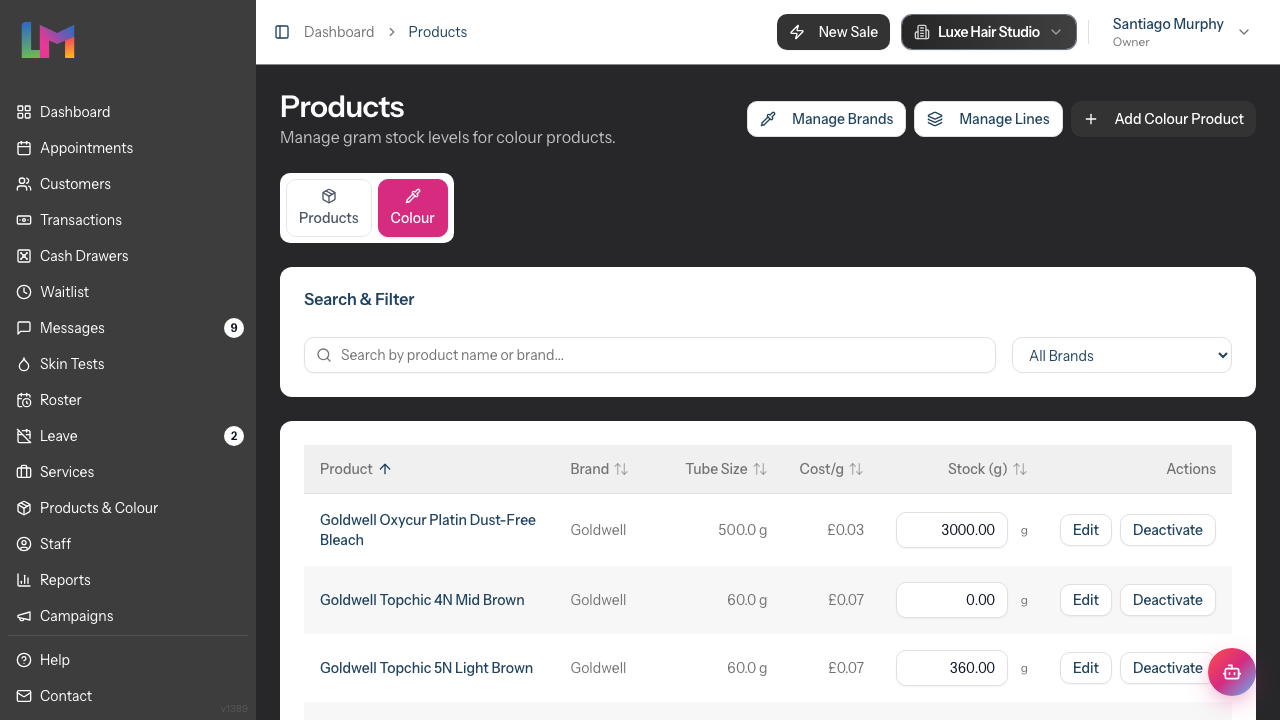Click the Leave pending badge 2
The height and width of the screenshot is (720, 1280).
point(234,436)
